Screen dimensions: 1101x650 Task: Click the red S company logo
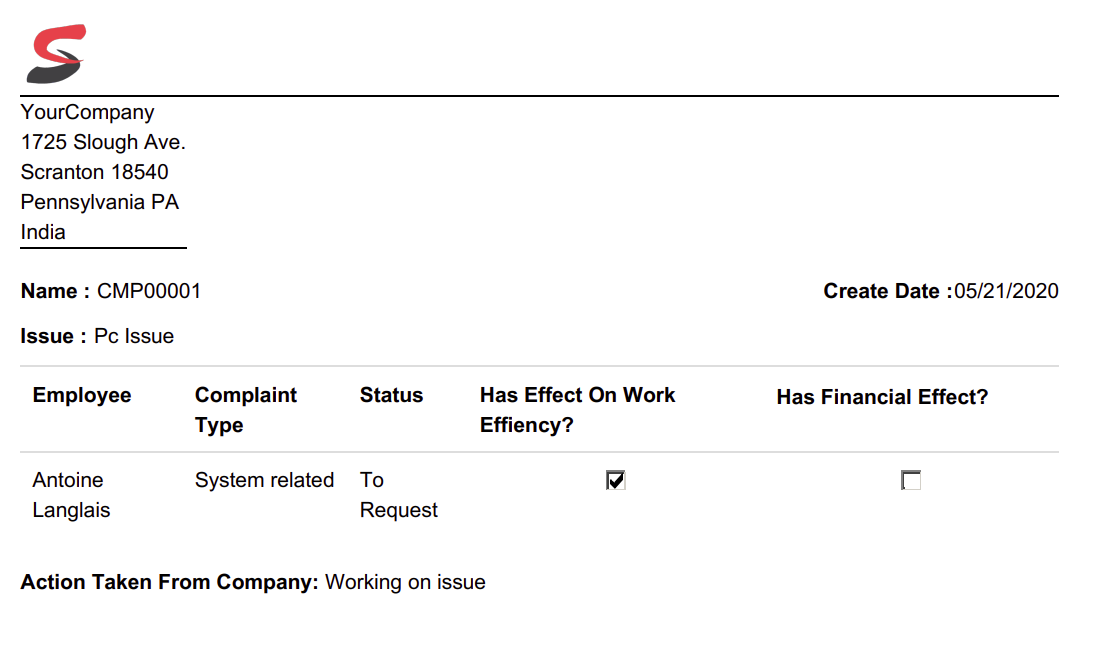pyautogui.click(x=56, y=54)
